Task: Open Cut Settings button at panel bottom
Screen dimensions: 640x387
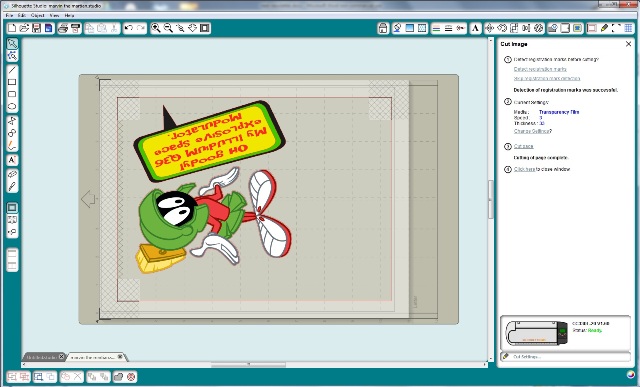Action: click(x=565, y=356)
